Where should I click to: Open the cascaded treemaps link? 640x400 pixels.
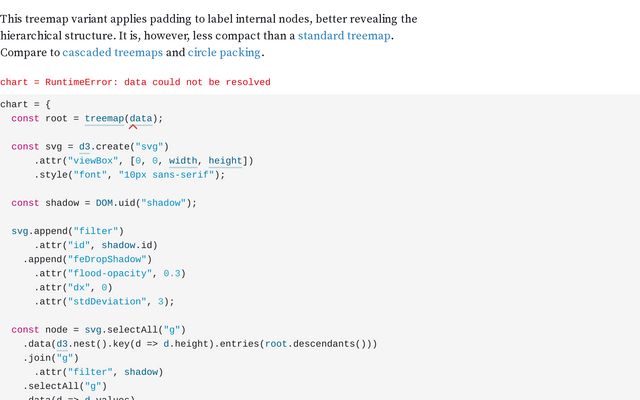pyautogui.click(x=113, y=53)
